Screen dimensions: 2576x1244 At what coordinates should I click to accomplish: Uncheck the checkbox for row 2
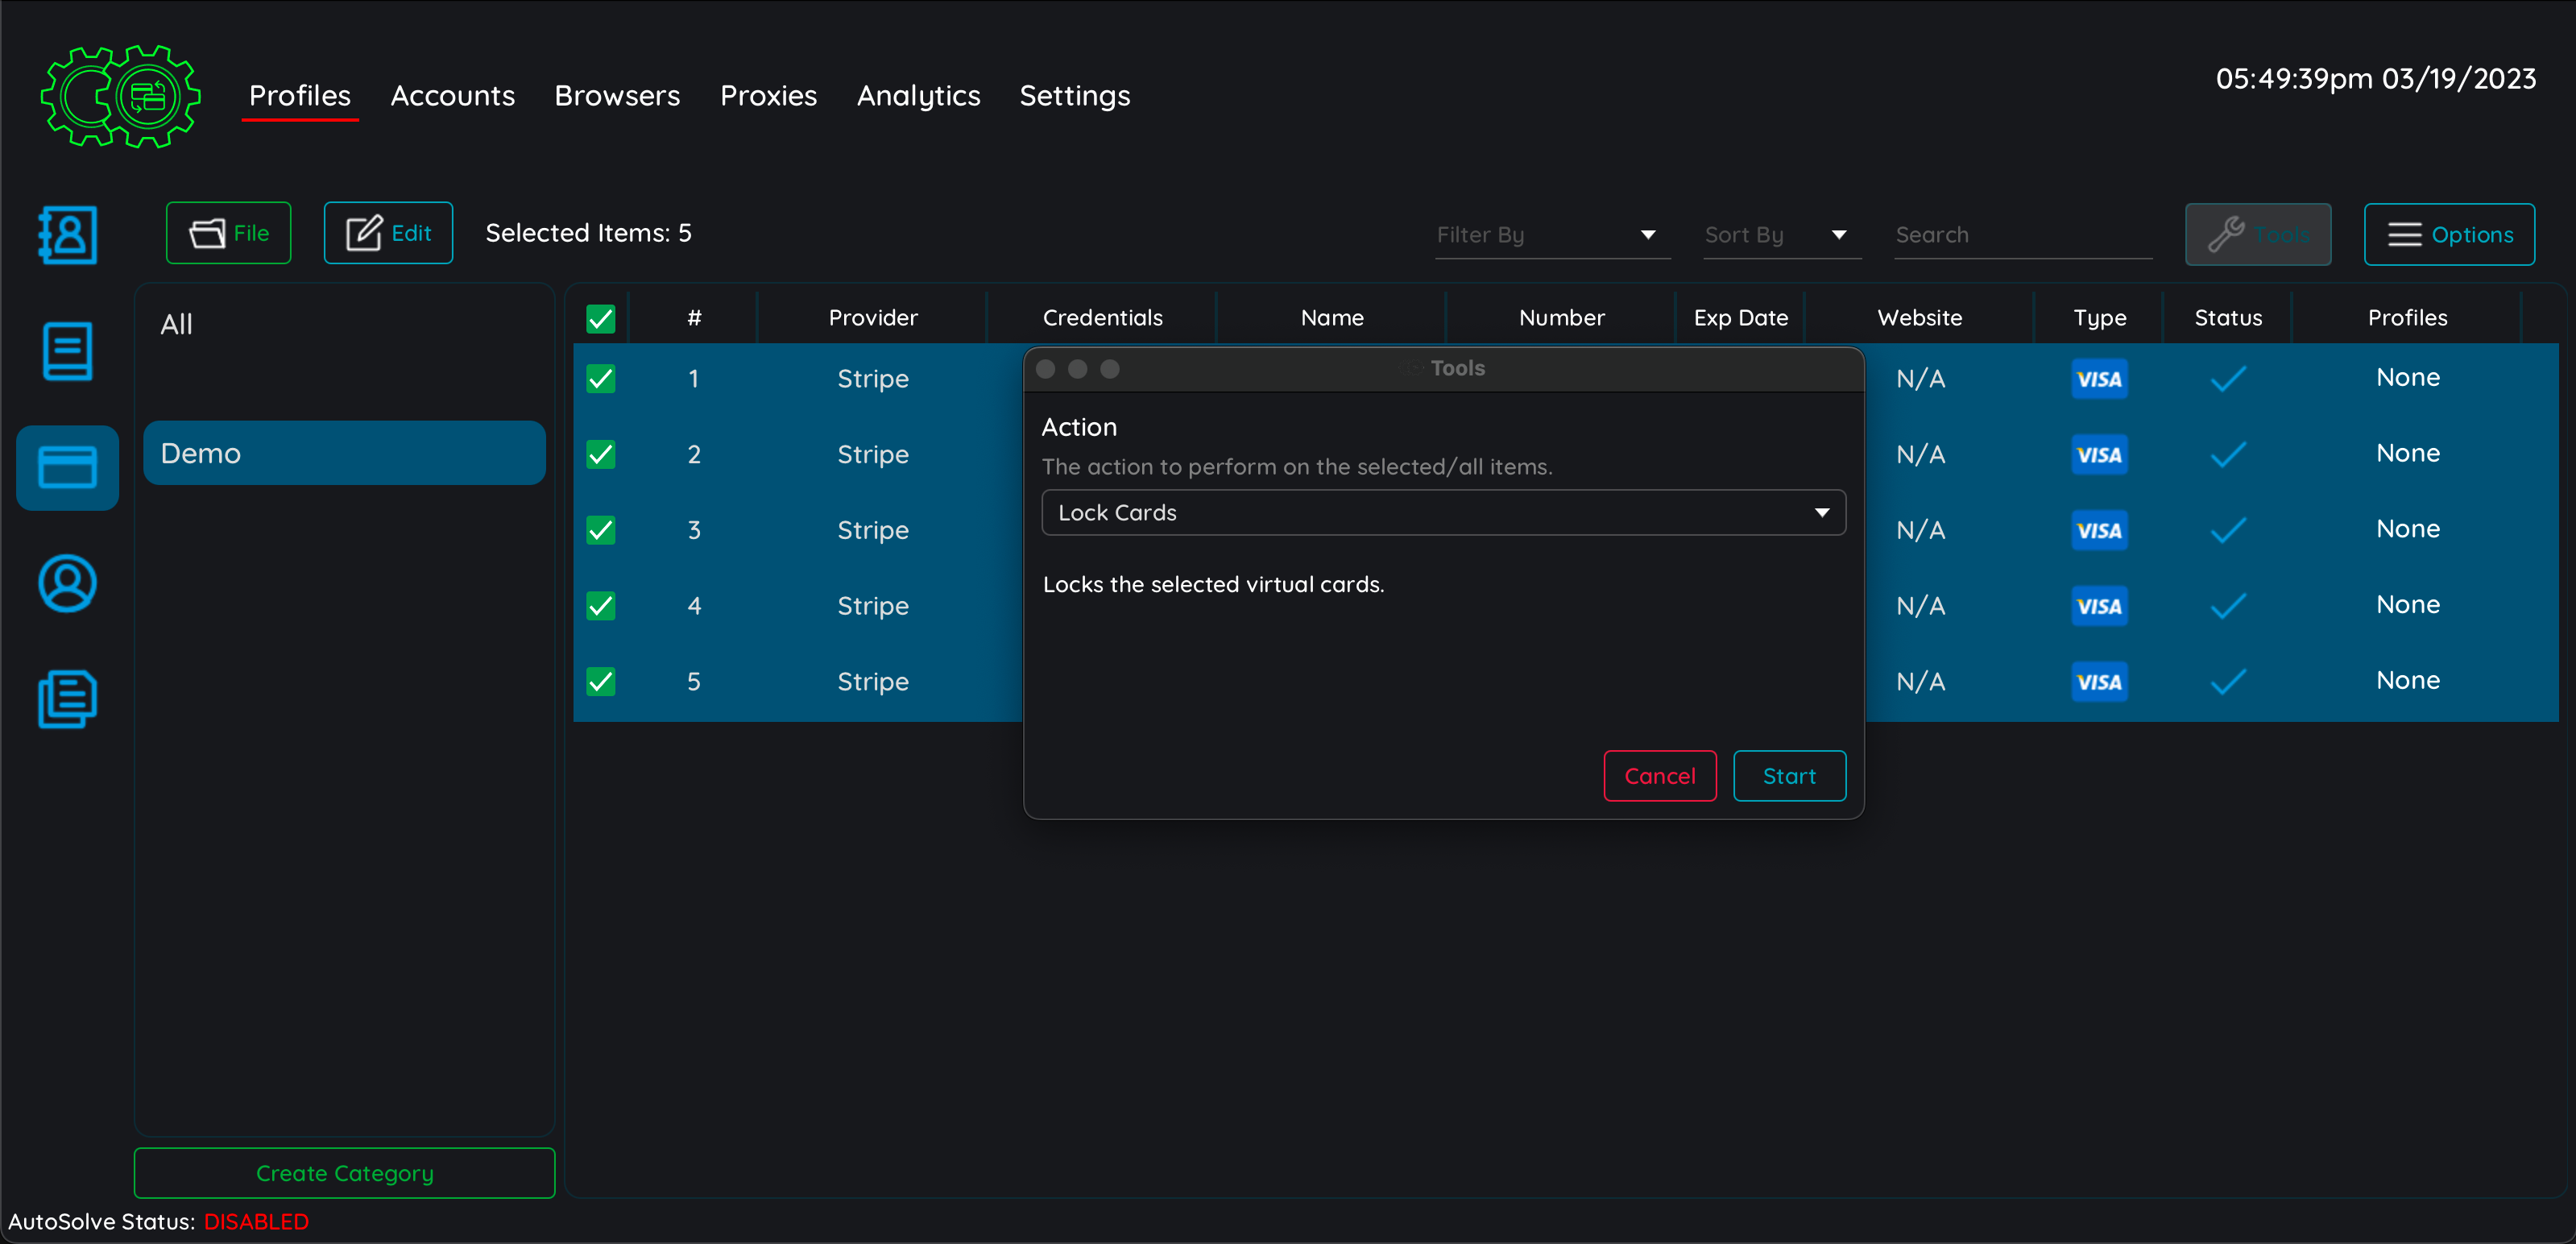click(x=600, y=455)
